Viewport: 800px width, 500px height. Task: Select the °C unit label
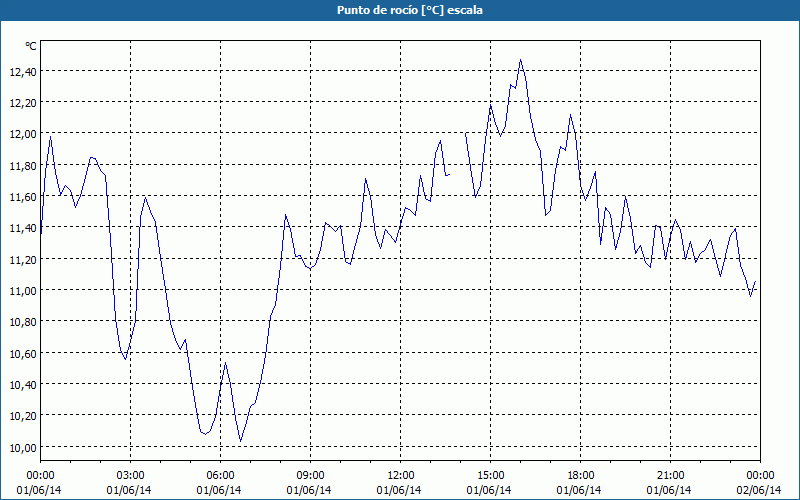(x=31, y=46)
